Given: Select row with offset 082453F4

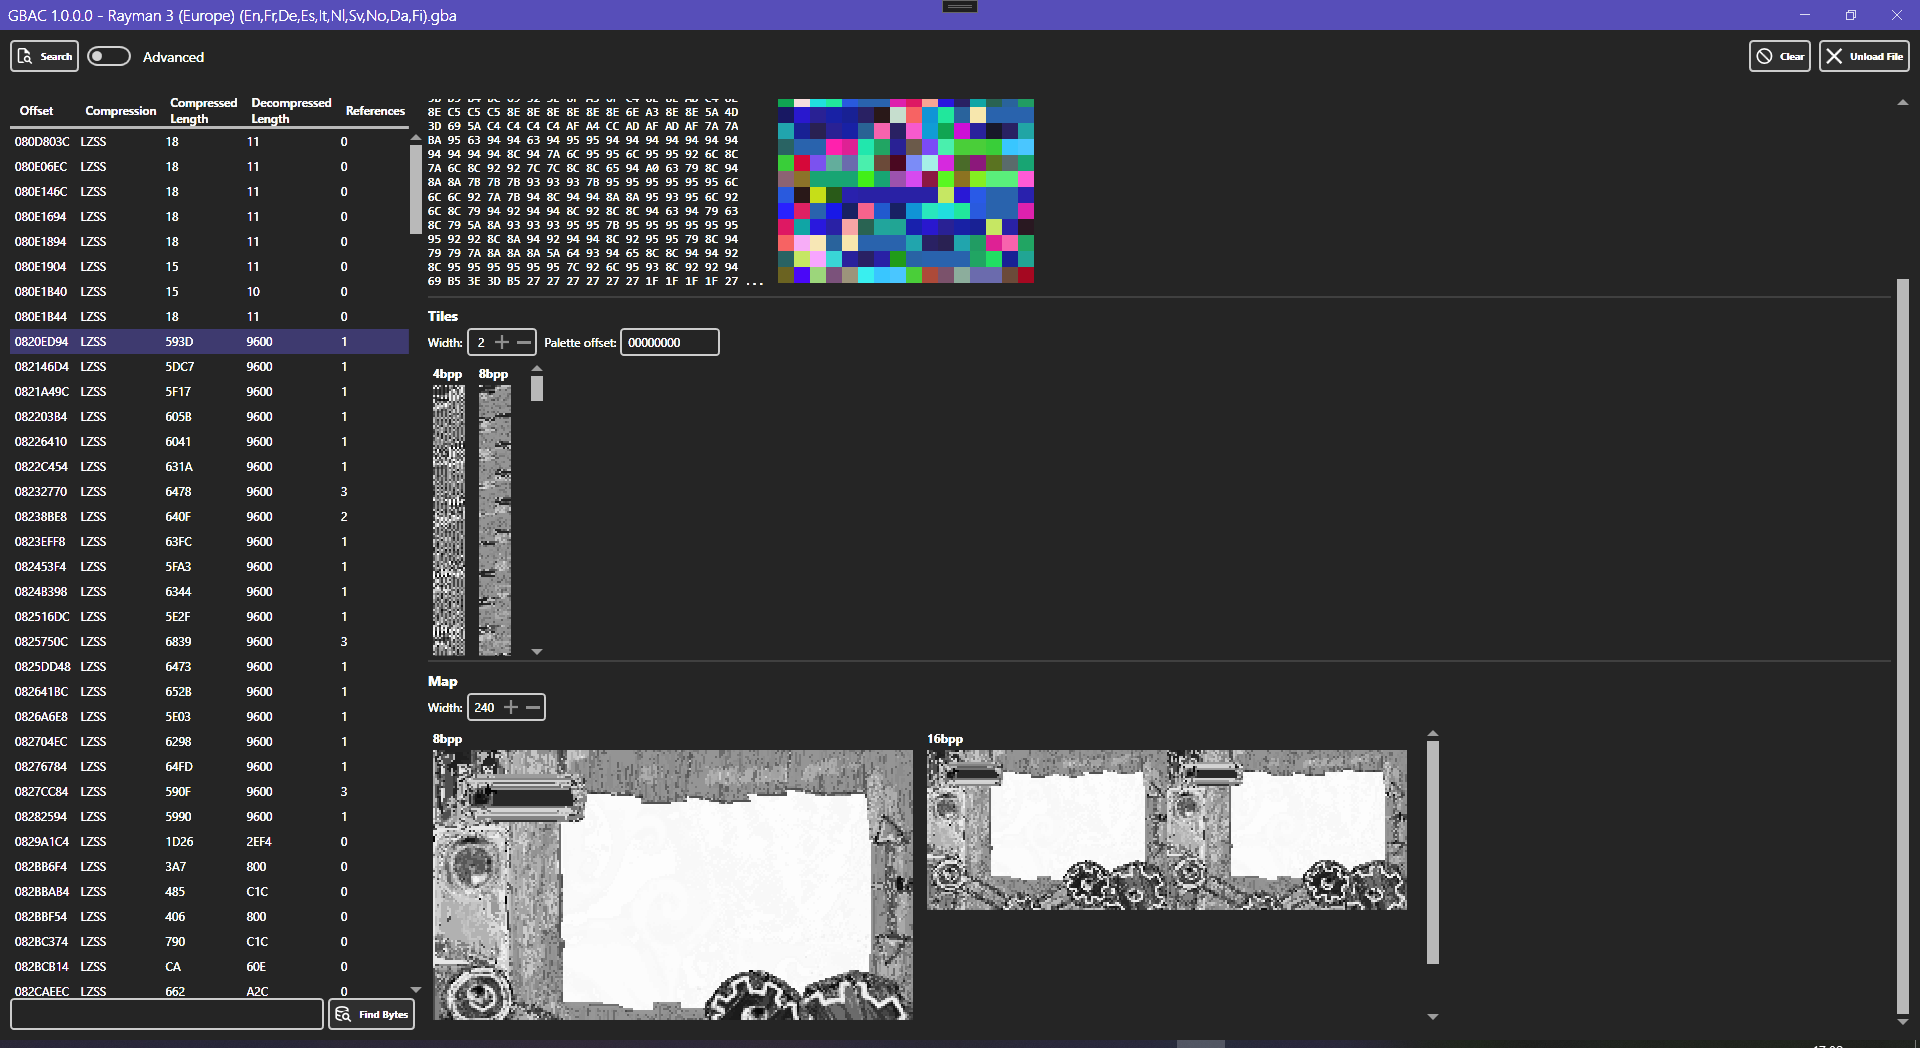Looking at the screenshot, I should click(x=209, y=567).
